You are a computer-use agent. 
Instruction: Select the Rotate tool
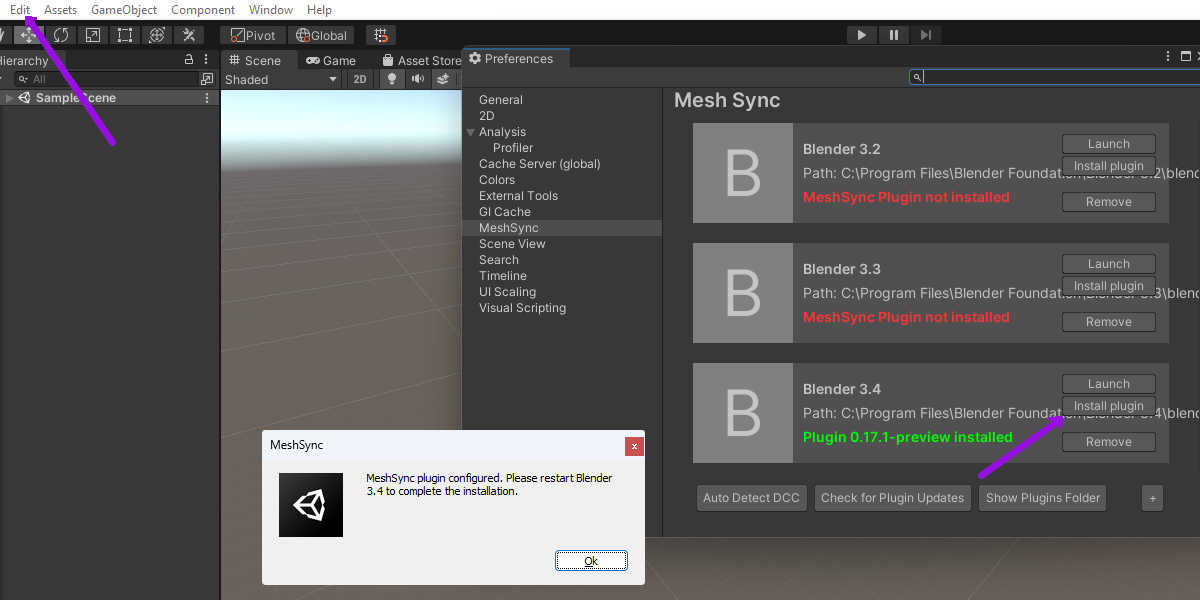pos(61,35)
